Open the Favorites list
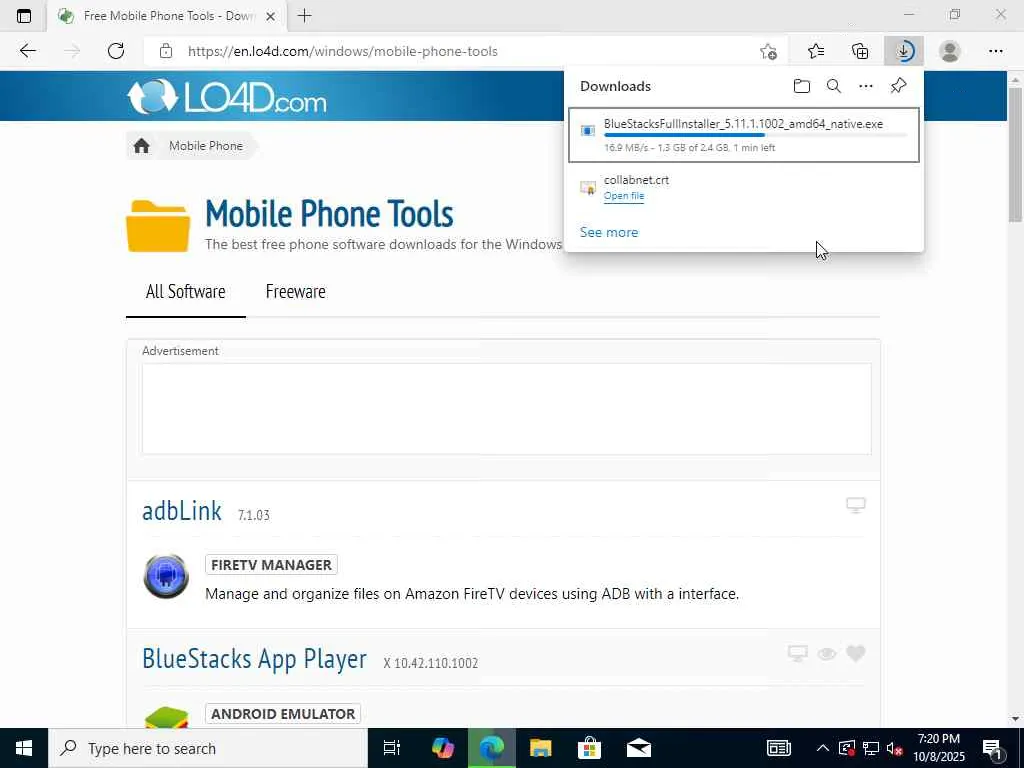Image resolution: width=1024 pixels, height=768 pixels. point(816,51)
